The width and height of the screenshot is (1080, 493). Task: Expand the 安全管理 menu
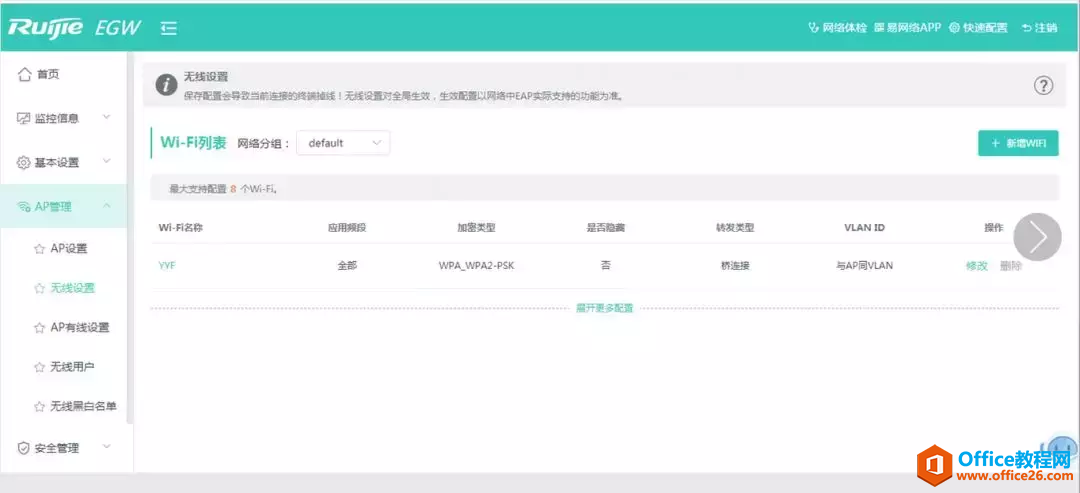(x=63, y=448)
